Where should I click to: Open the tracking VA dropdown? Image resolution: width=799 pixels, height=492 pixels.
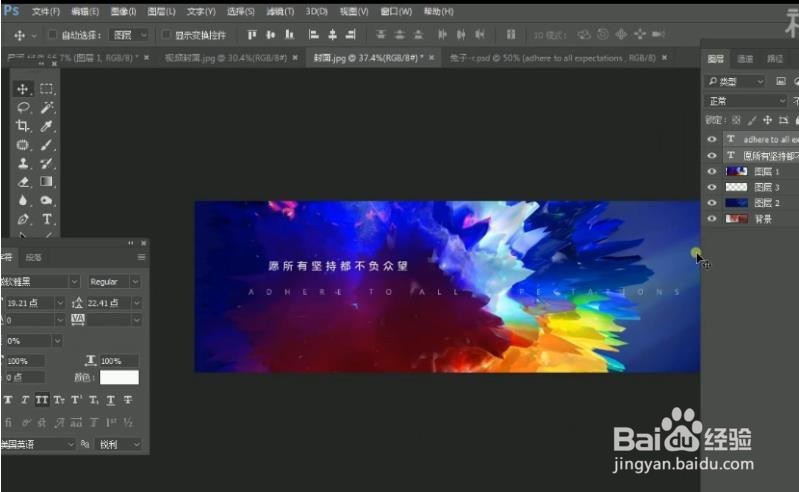[x=137, y=320]
